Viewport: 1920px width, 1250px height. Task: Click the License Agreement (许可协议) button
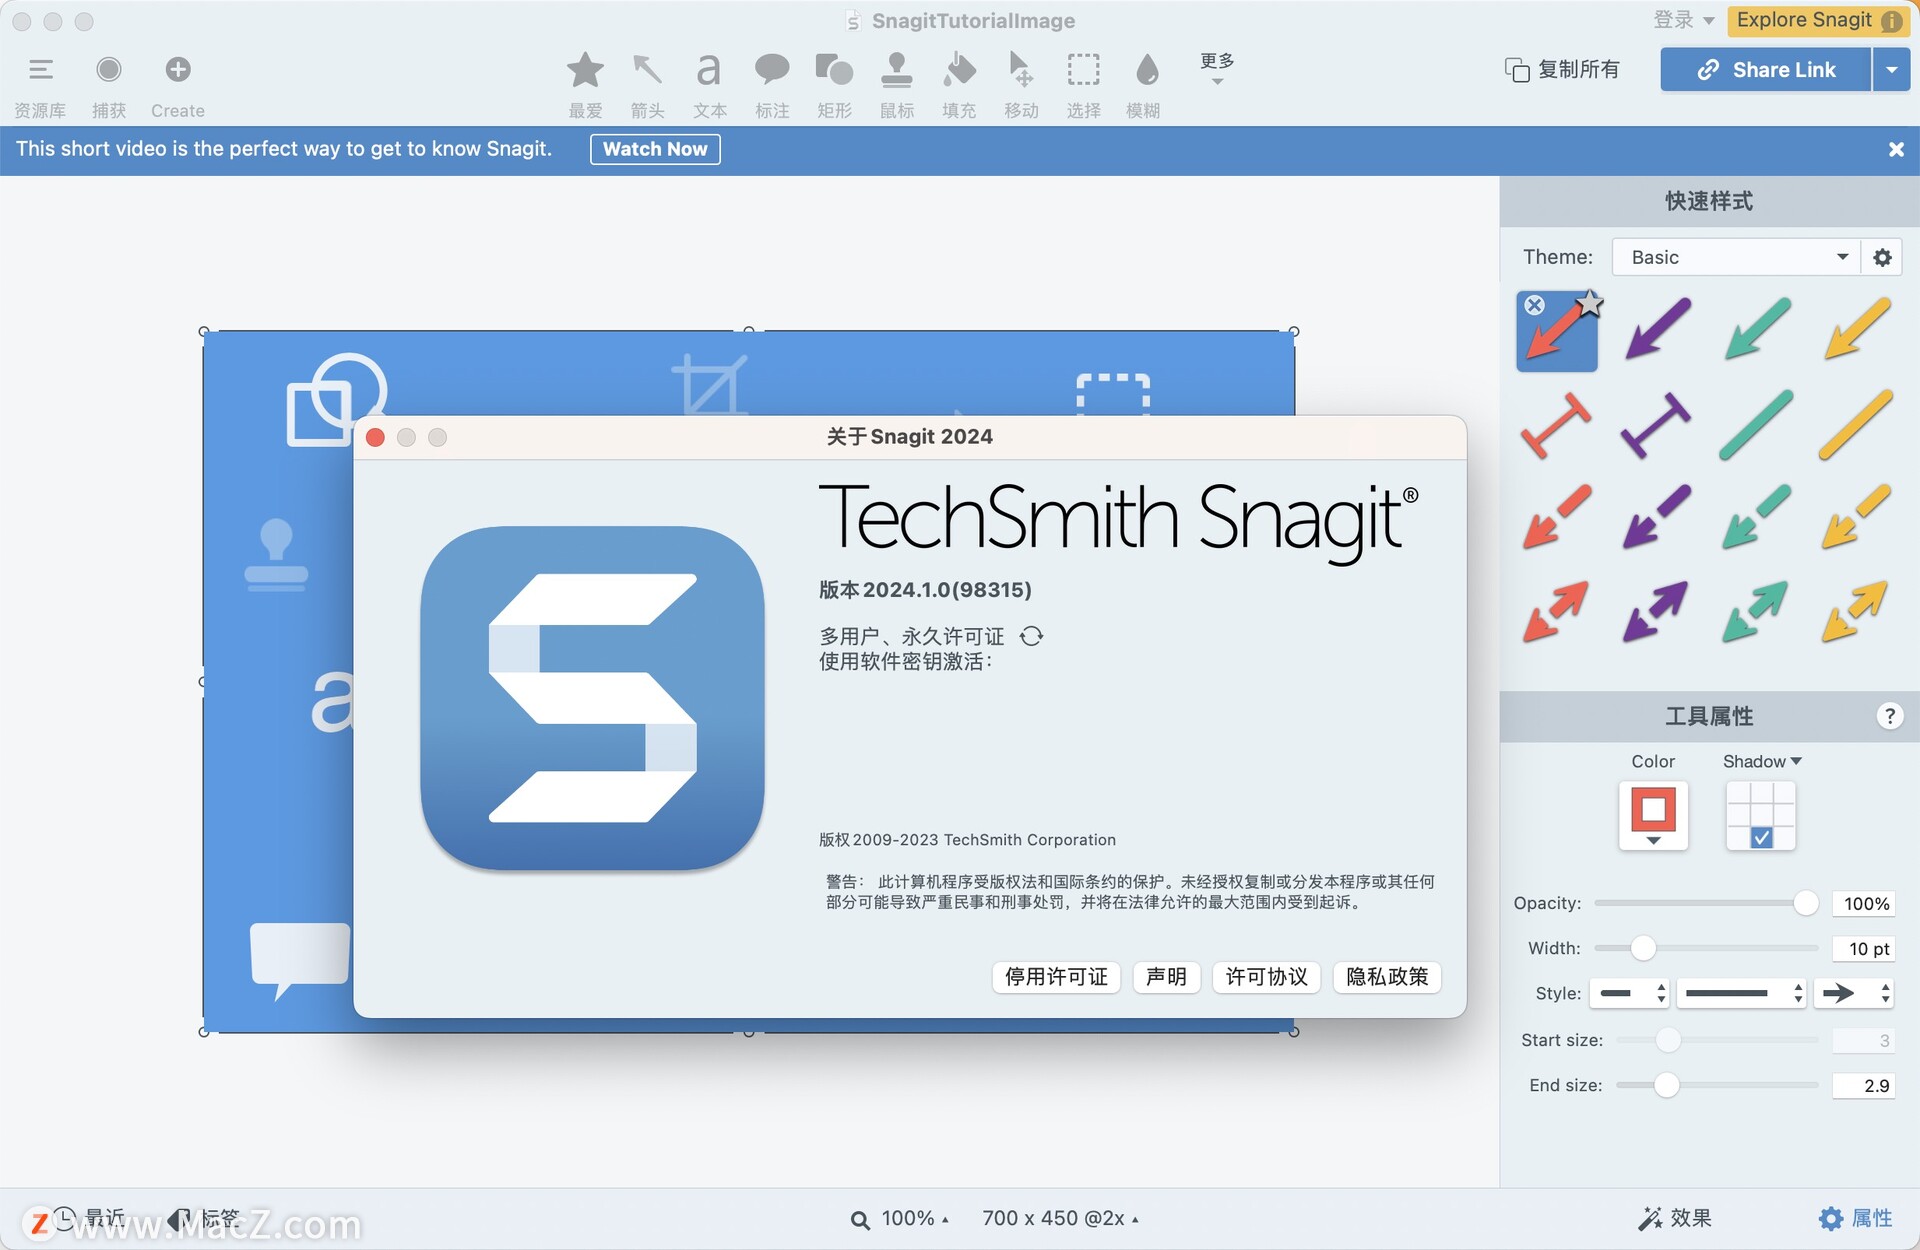click(1266, 977)
